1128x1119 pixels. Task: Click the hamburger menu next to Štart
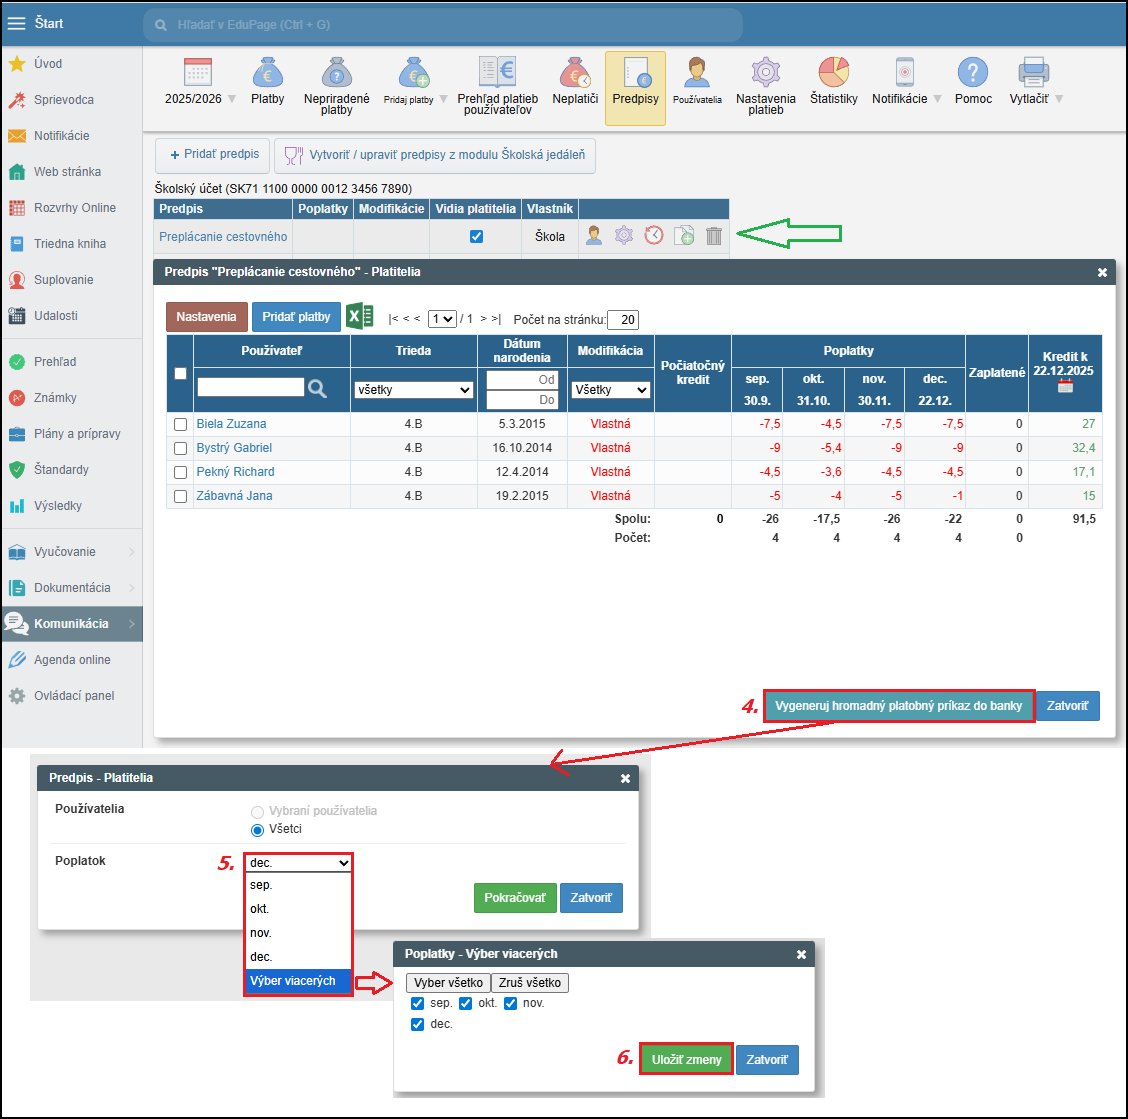16,23
